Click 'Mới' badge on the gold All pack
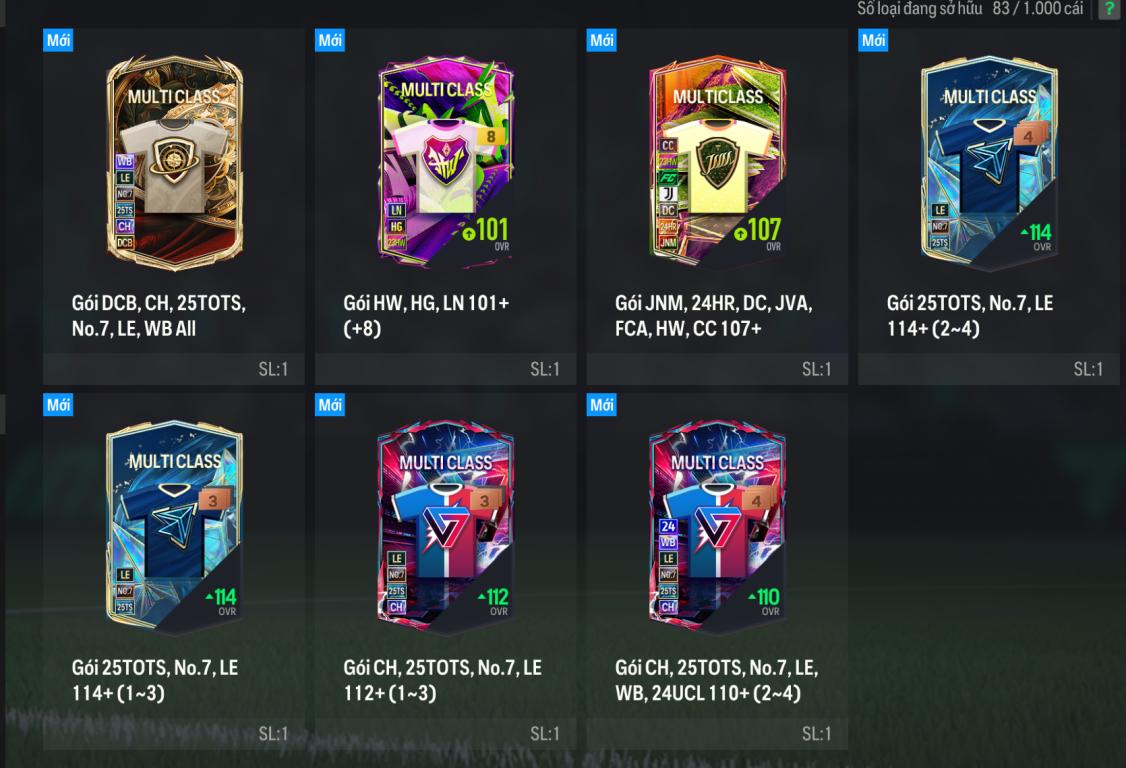The image size is (1126, 768). coord(58,40)
